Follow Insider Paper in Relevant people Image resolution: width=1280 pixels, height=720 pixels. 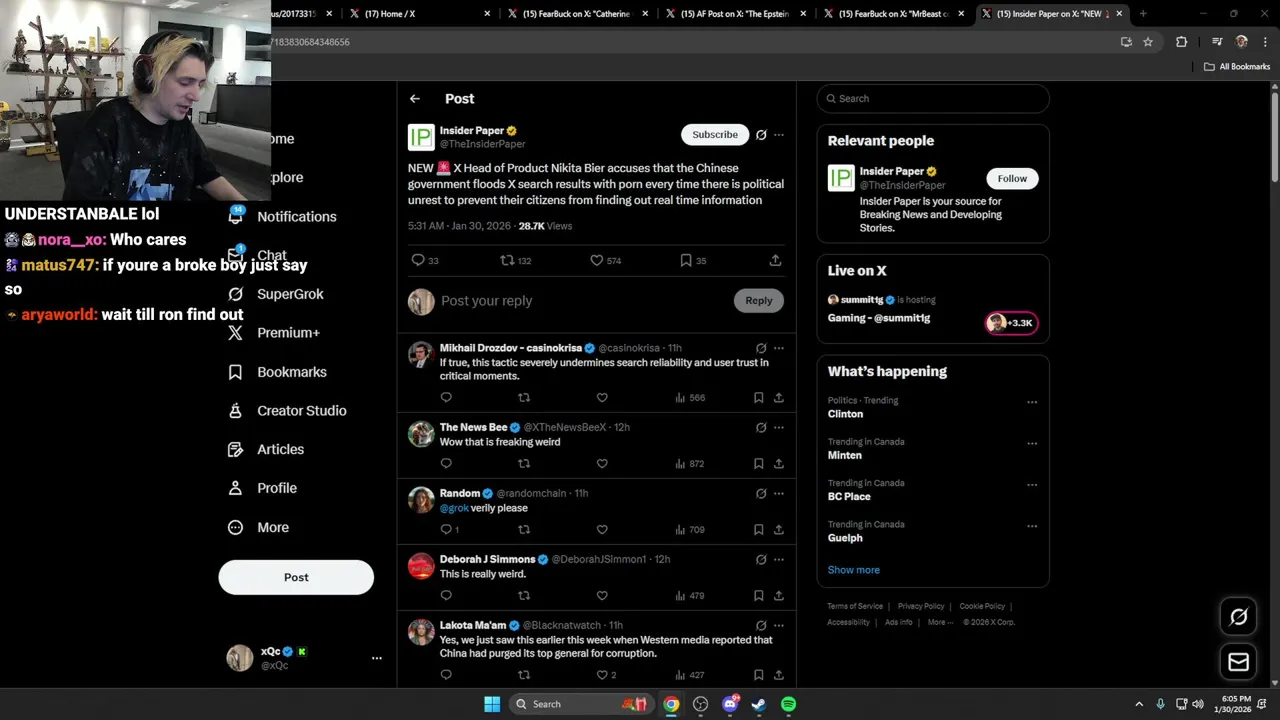1012,178
